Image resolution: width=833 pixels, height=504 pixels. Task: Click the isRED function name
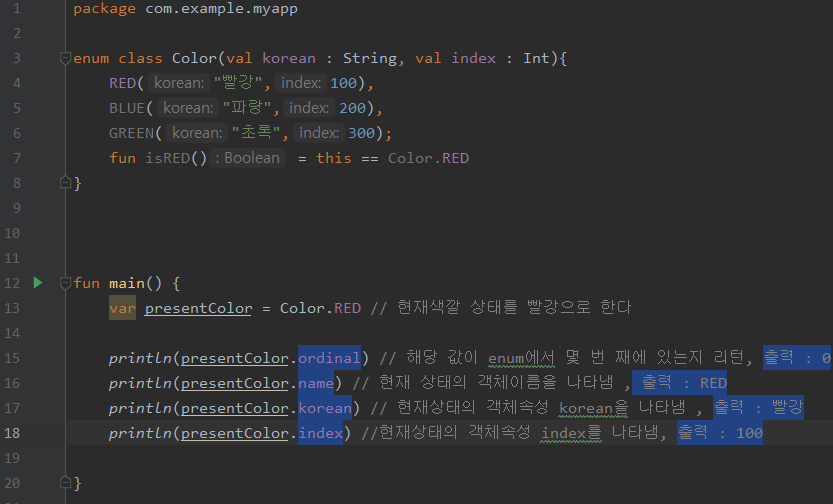[167, 158]
